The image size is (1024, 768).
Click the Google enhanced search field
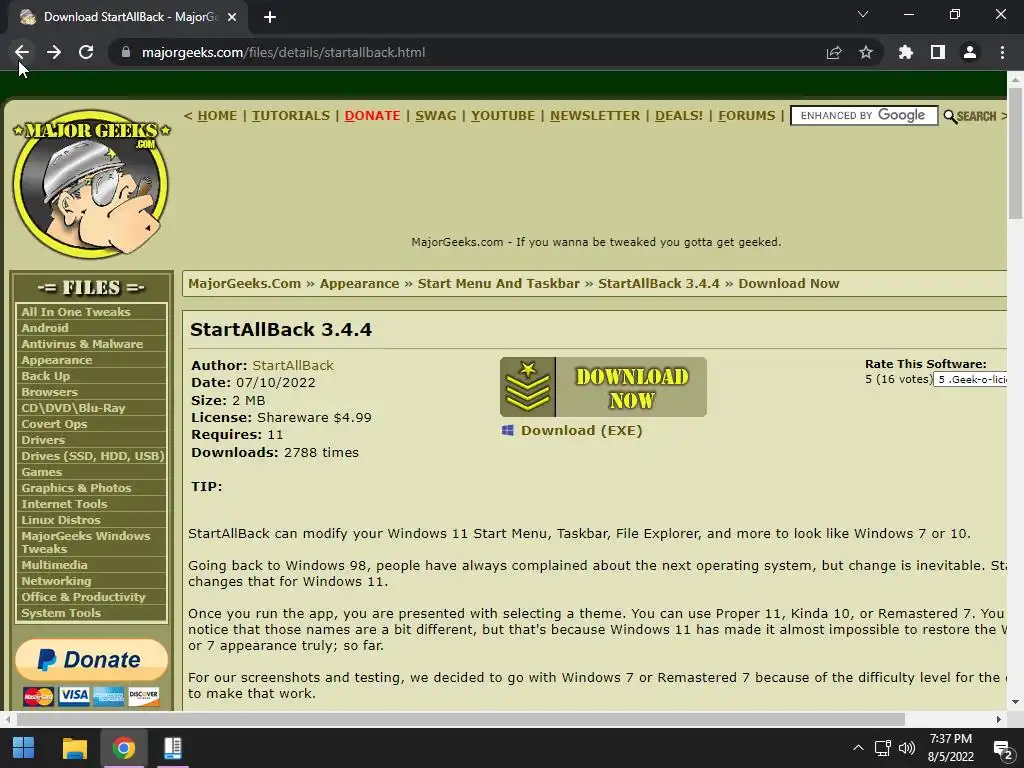point(864,116)
